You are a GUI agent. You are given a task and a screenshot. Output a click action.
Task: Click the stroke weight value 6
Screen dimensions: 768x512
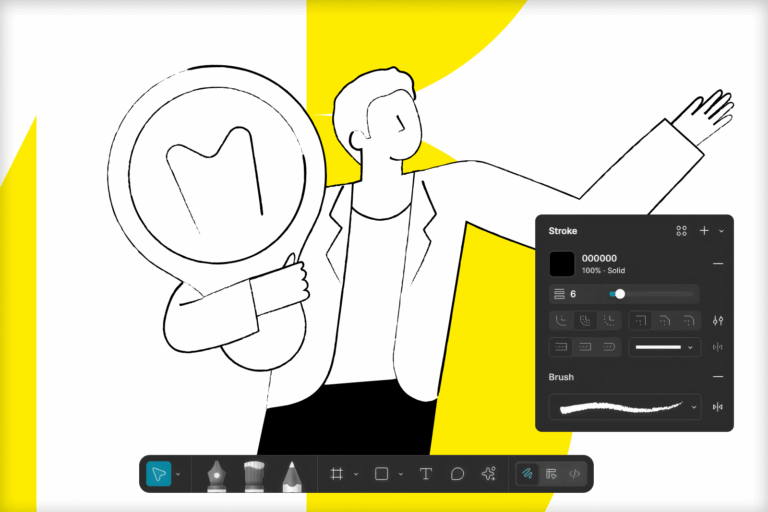(x=573, y=294)
